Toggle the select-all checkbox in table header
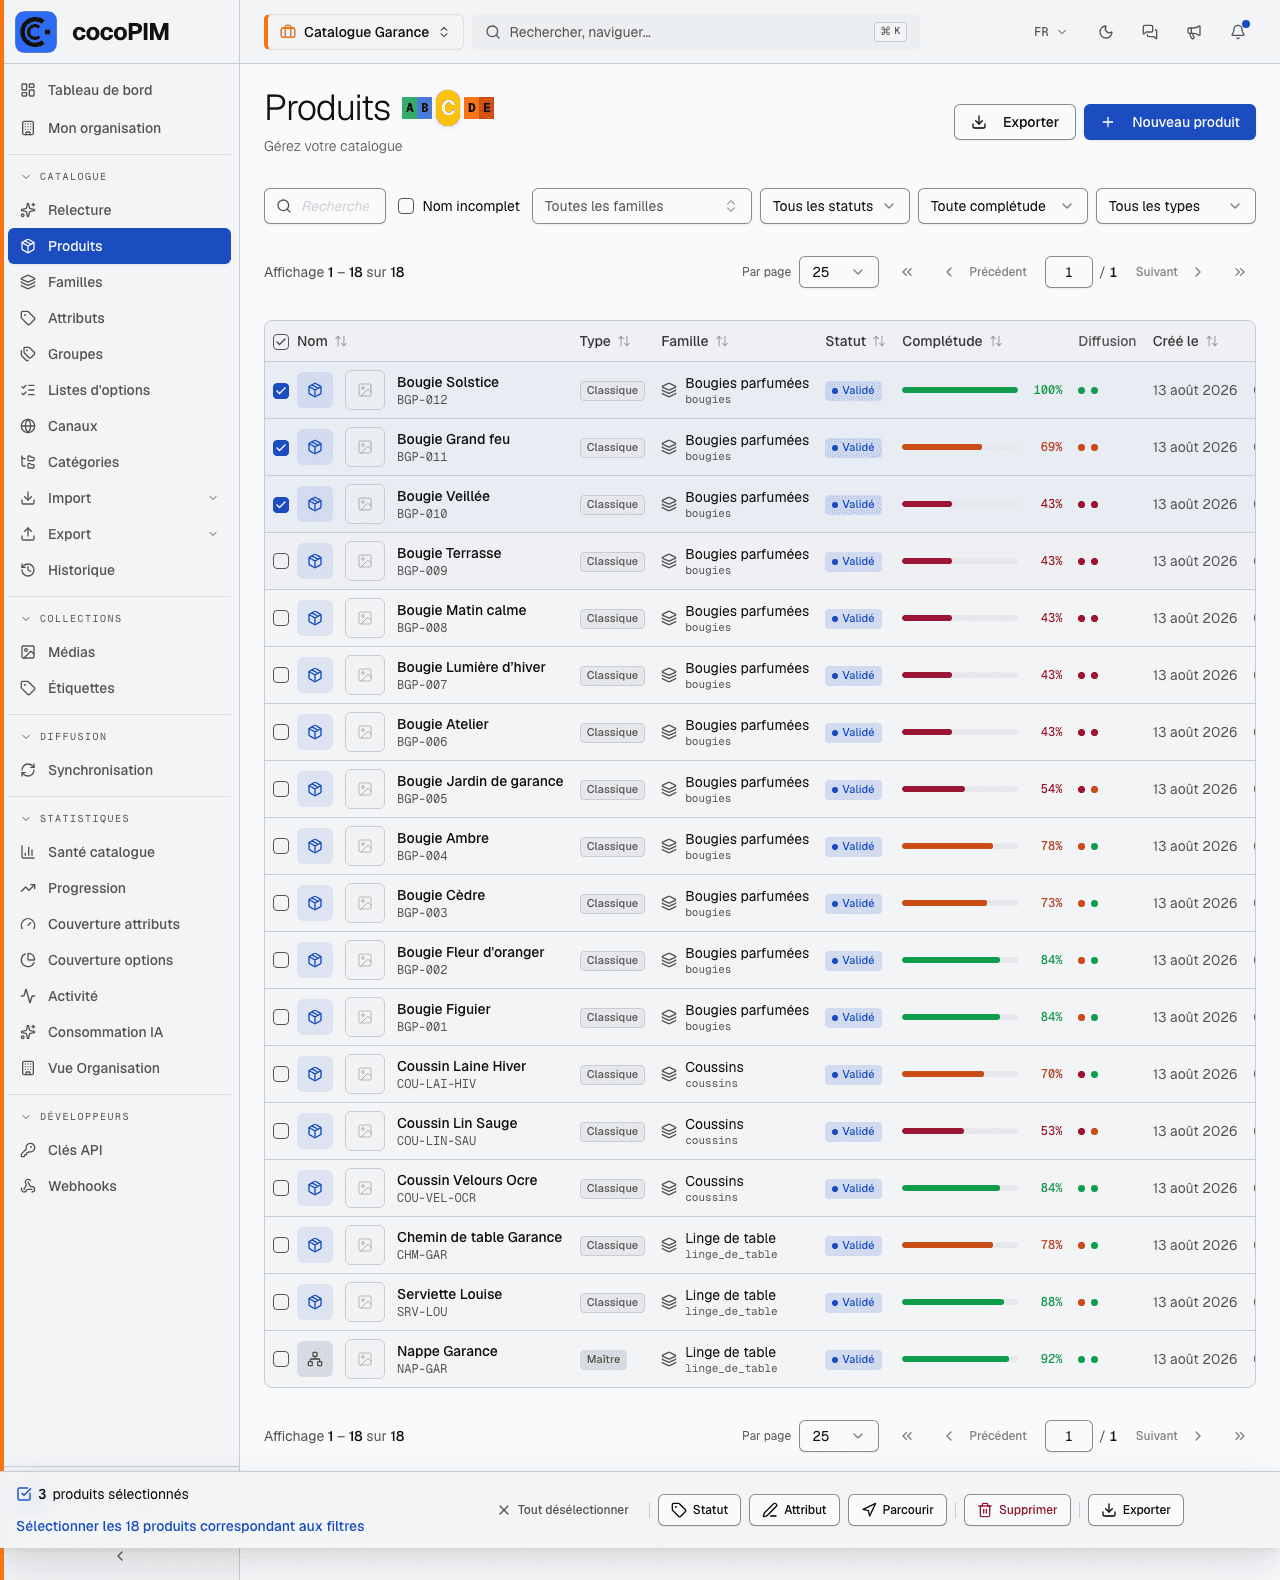Image resolution: width=1280 pixels, height=1580 pixels. coord(281,341)
